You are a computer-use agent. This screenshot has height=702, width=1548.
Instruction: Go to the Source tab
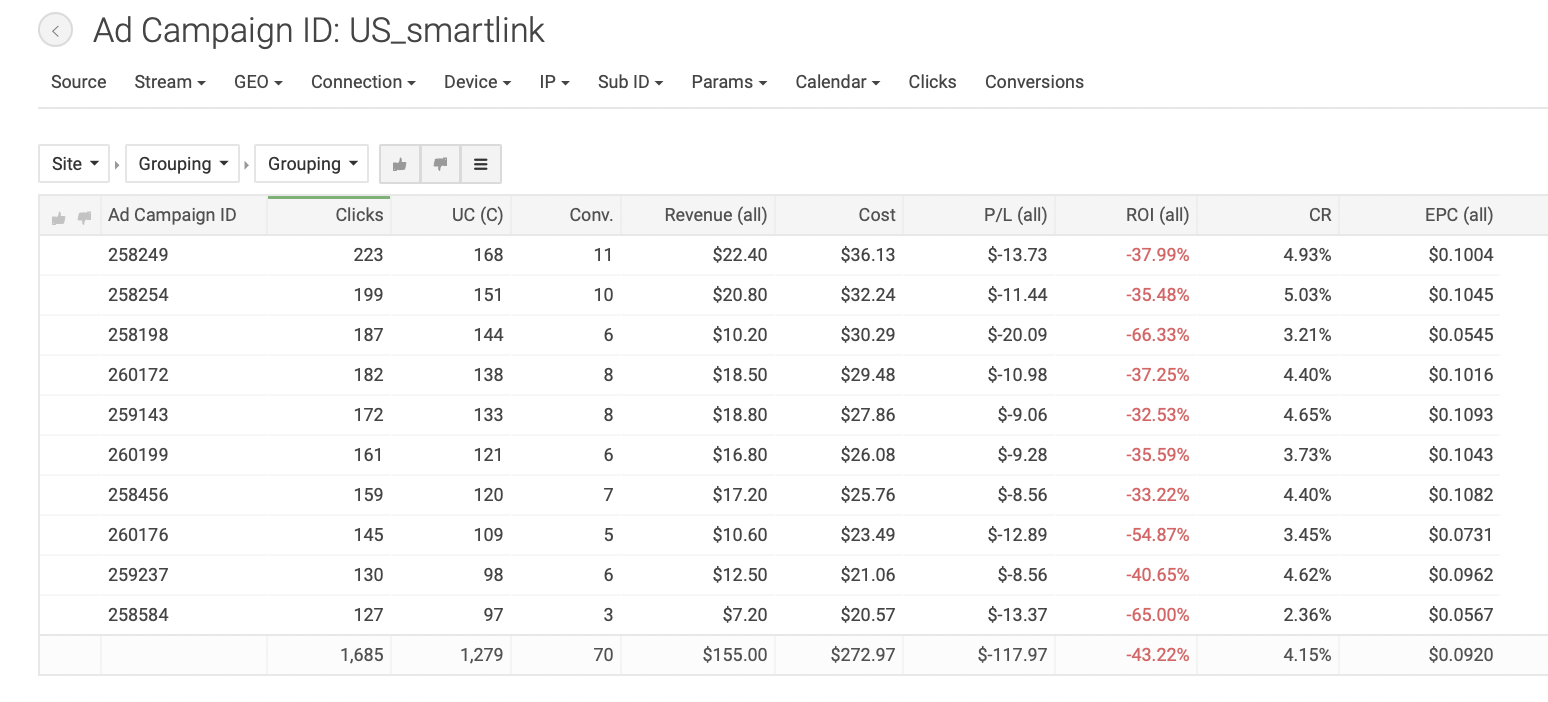[78, 82]
